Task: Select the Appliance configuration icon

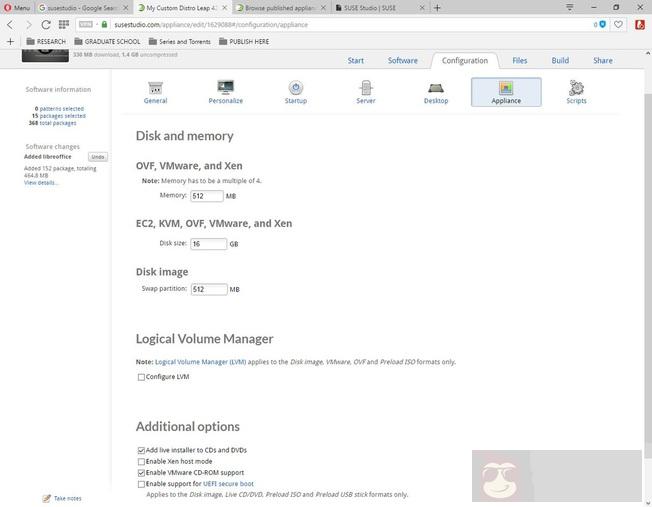Action: tap(506, 92)
